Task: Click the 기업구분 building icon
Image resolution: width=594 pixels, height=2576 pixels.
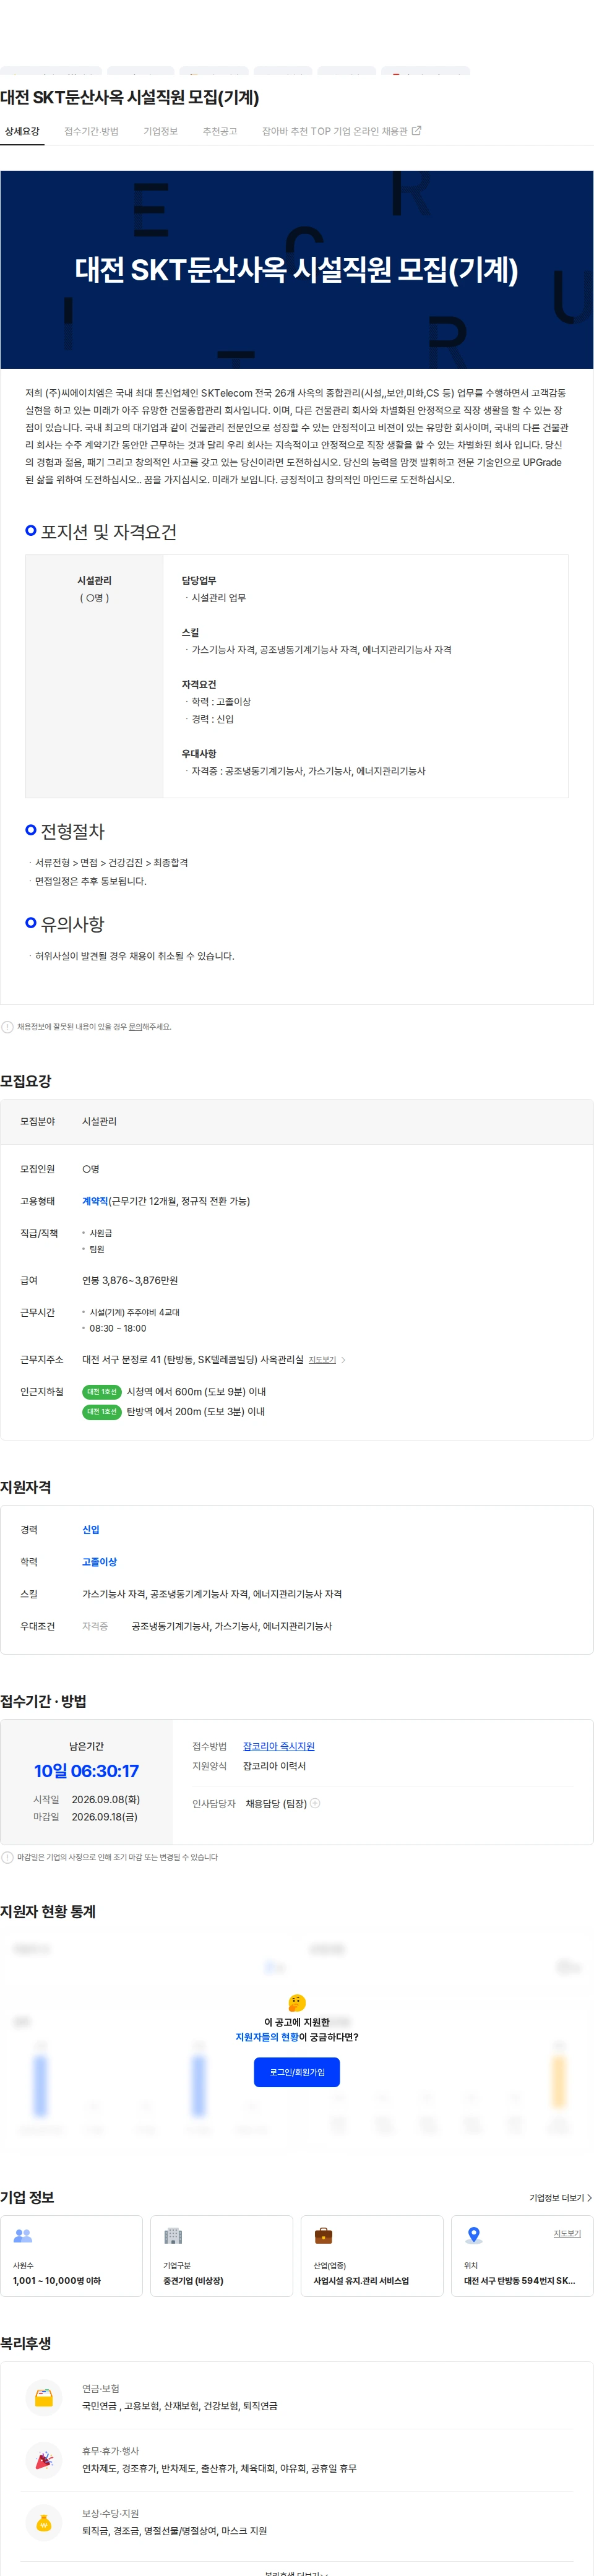Action: [x=173, y=2236]
